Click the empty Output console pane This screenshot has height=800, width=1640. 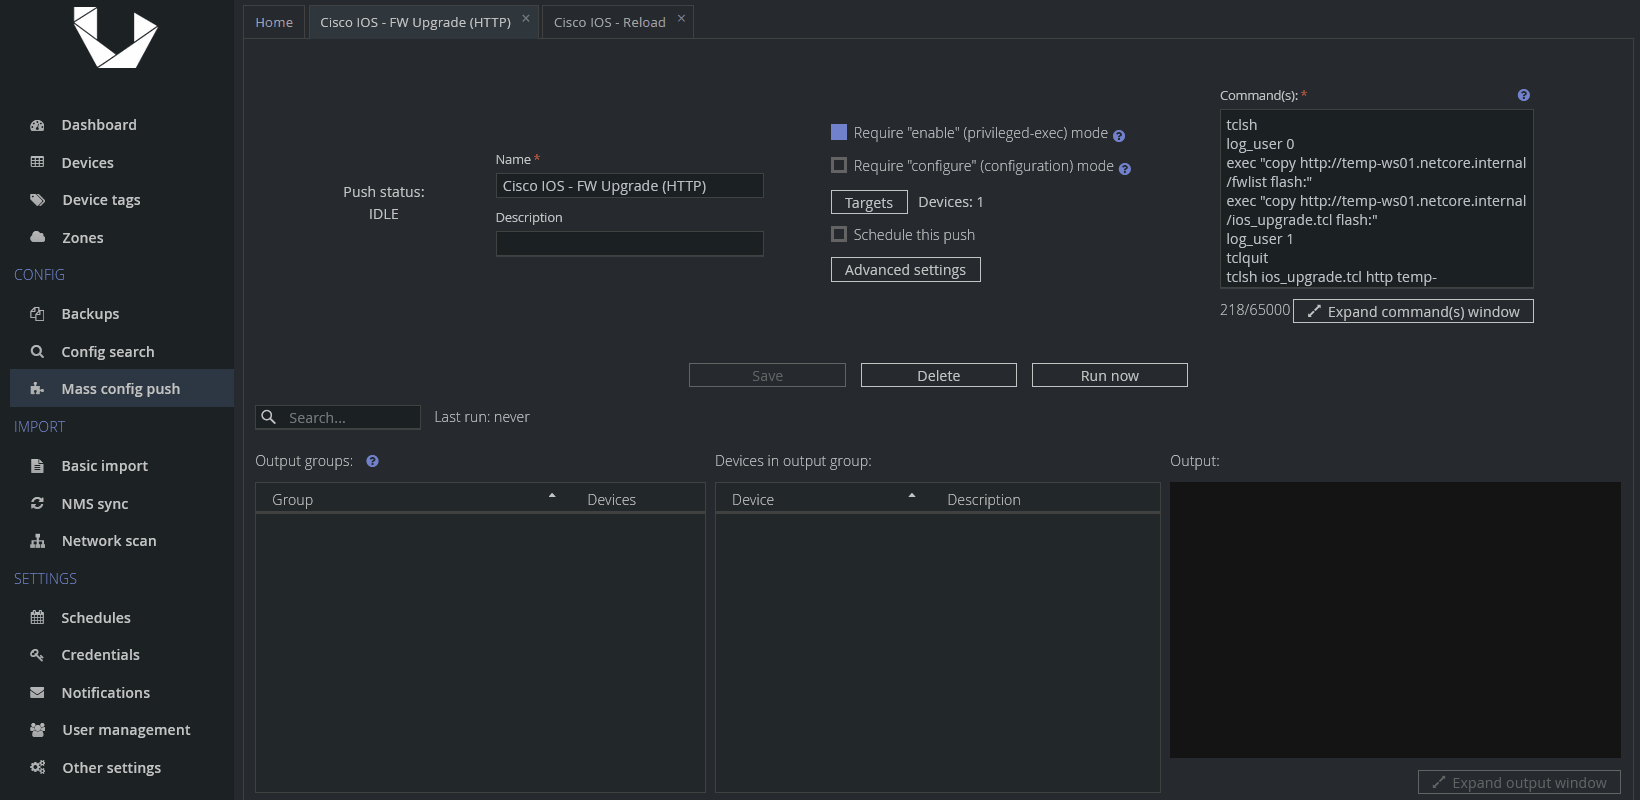(1395, 620)
